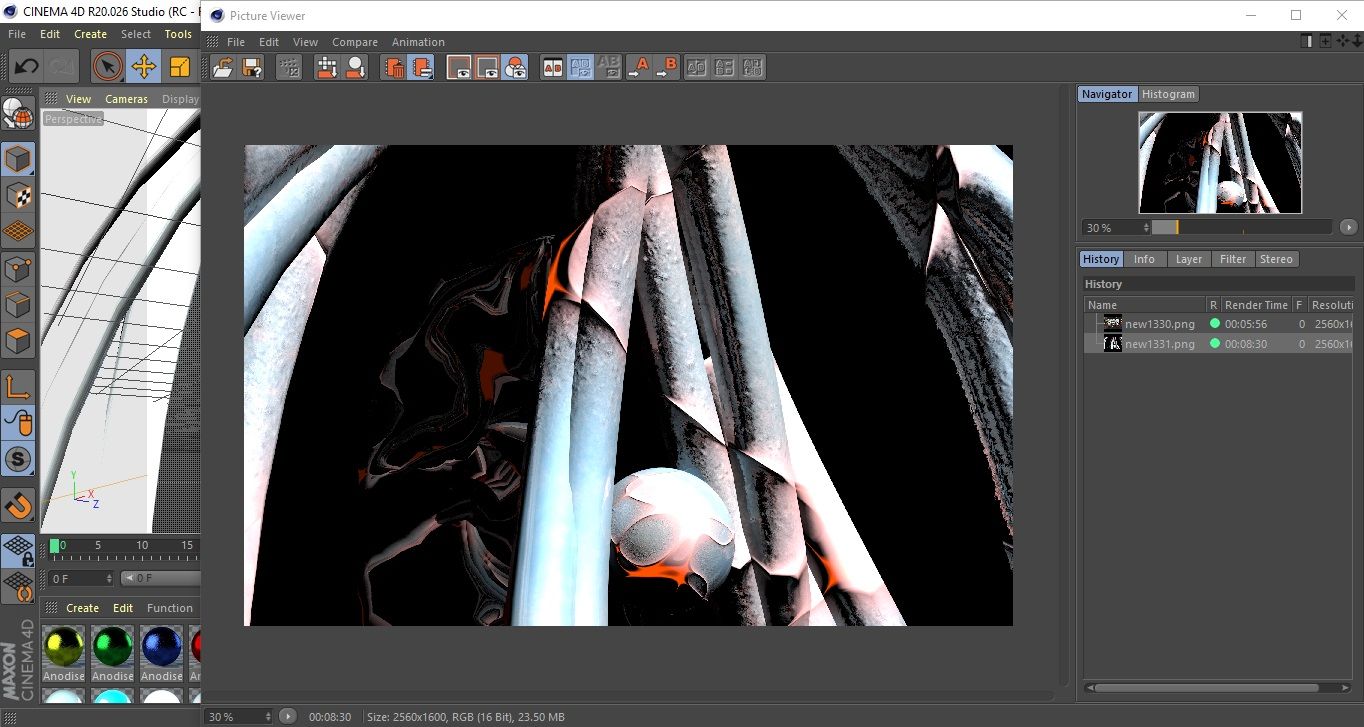Toggle the greyed AB eye icon

(x=608, y=67)
